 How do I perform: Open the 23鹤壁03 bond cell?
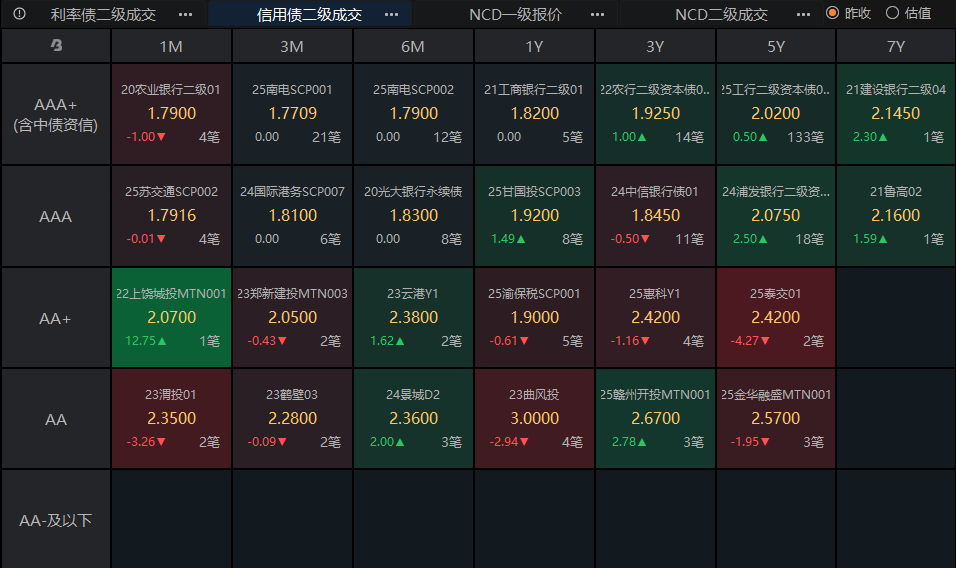pyautogui.click(x=292, y=419)
